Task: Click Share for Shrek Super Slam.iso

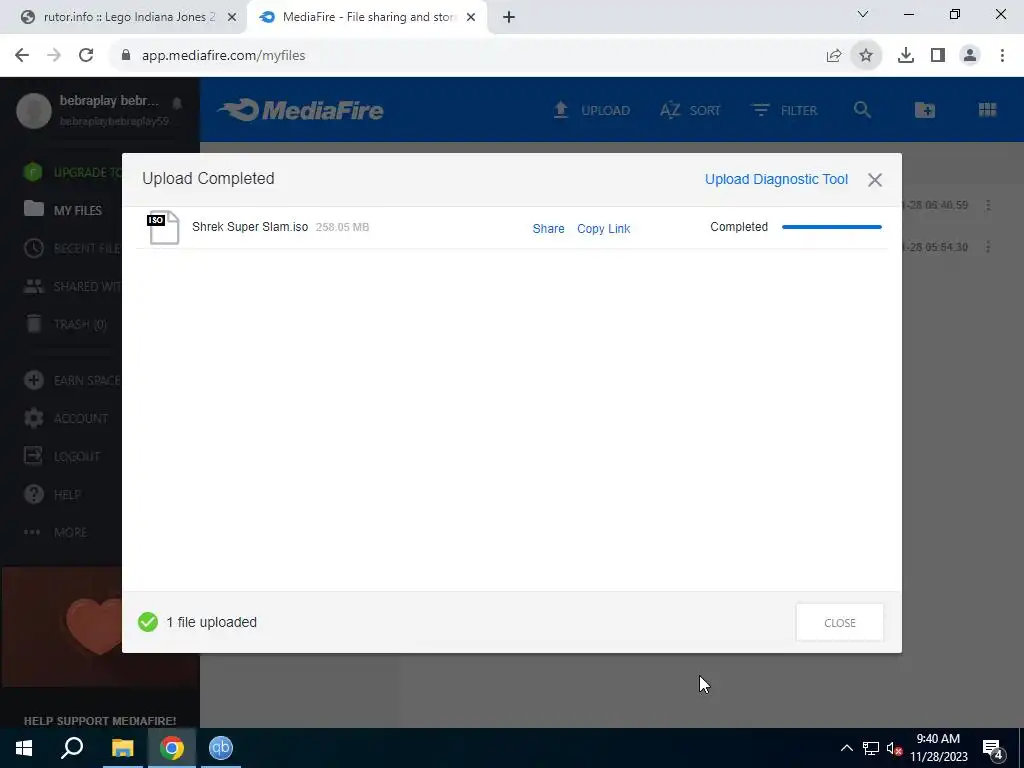Action: (x=548, y=229)
